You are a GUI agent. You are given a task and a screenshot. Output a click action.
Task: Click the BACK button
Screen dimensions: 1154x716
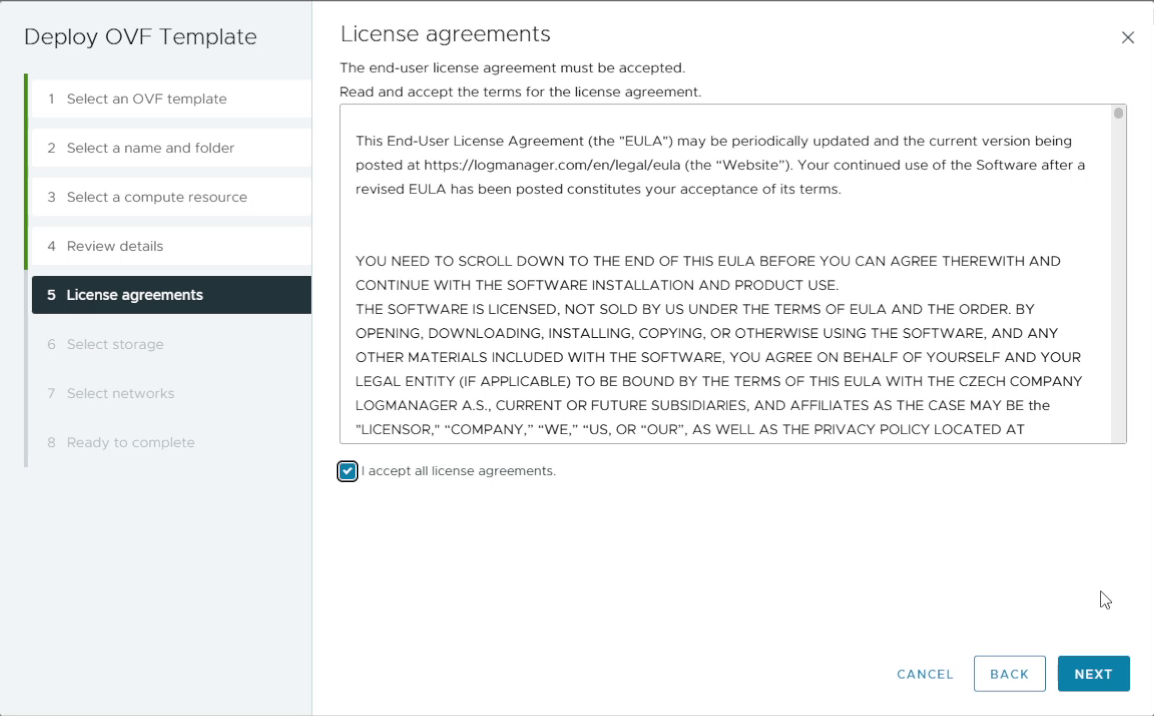1009,673
